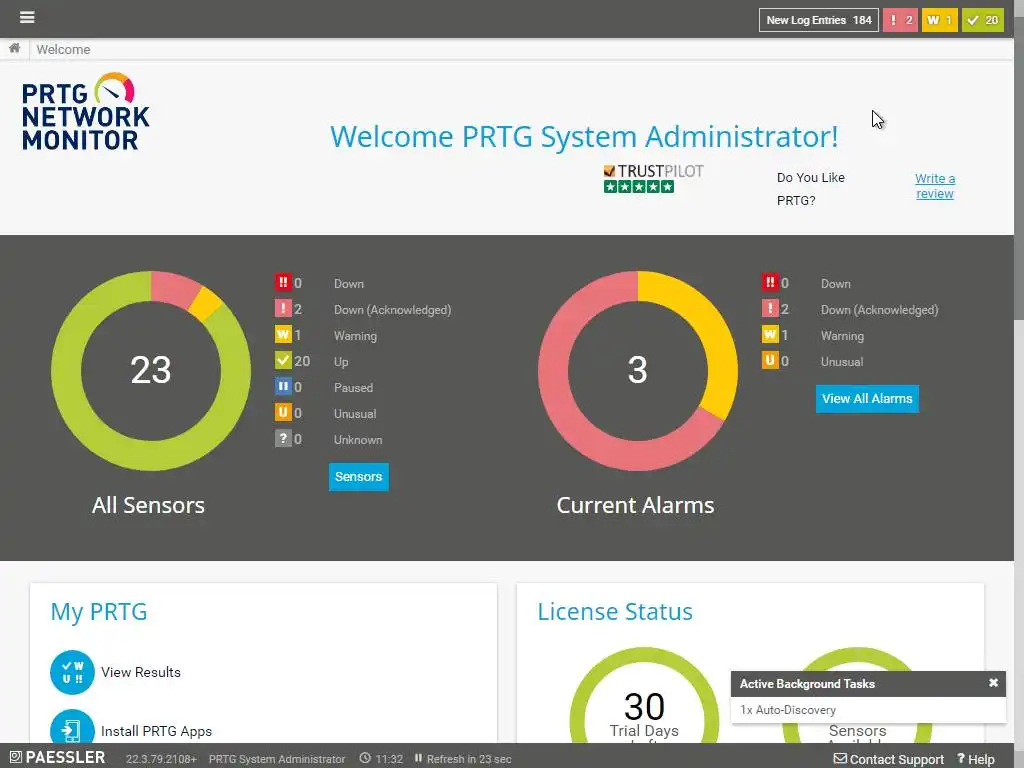
Task: Click the PRTG Network Monitor logo
Action: [86, 112]
